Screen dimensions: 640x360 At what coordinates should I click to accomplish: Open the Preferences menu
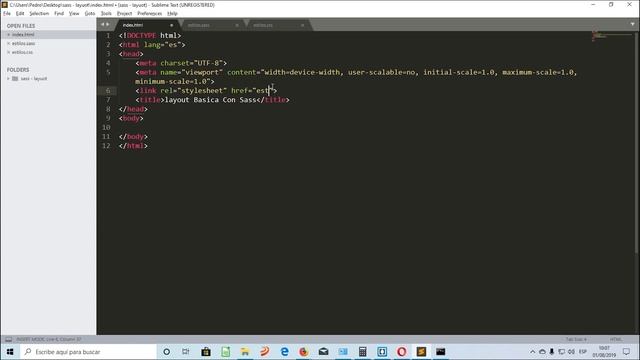coord(149,13)
